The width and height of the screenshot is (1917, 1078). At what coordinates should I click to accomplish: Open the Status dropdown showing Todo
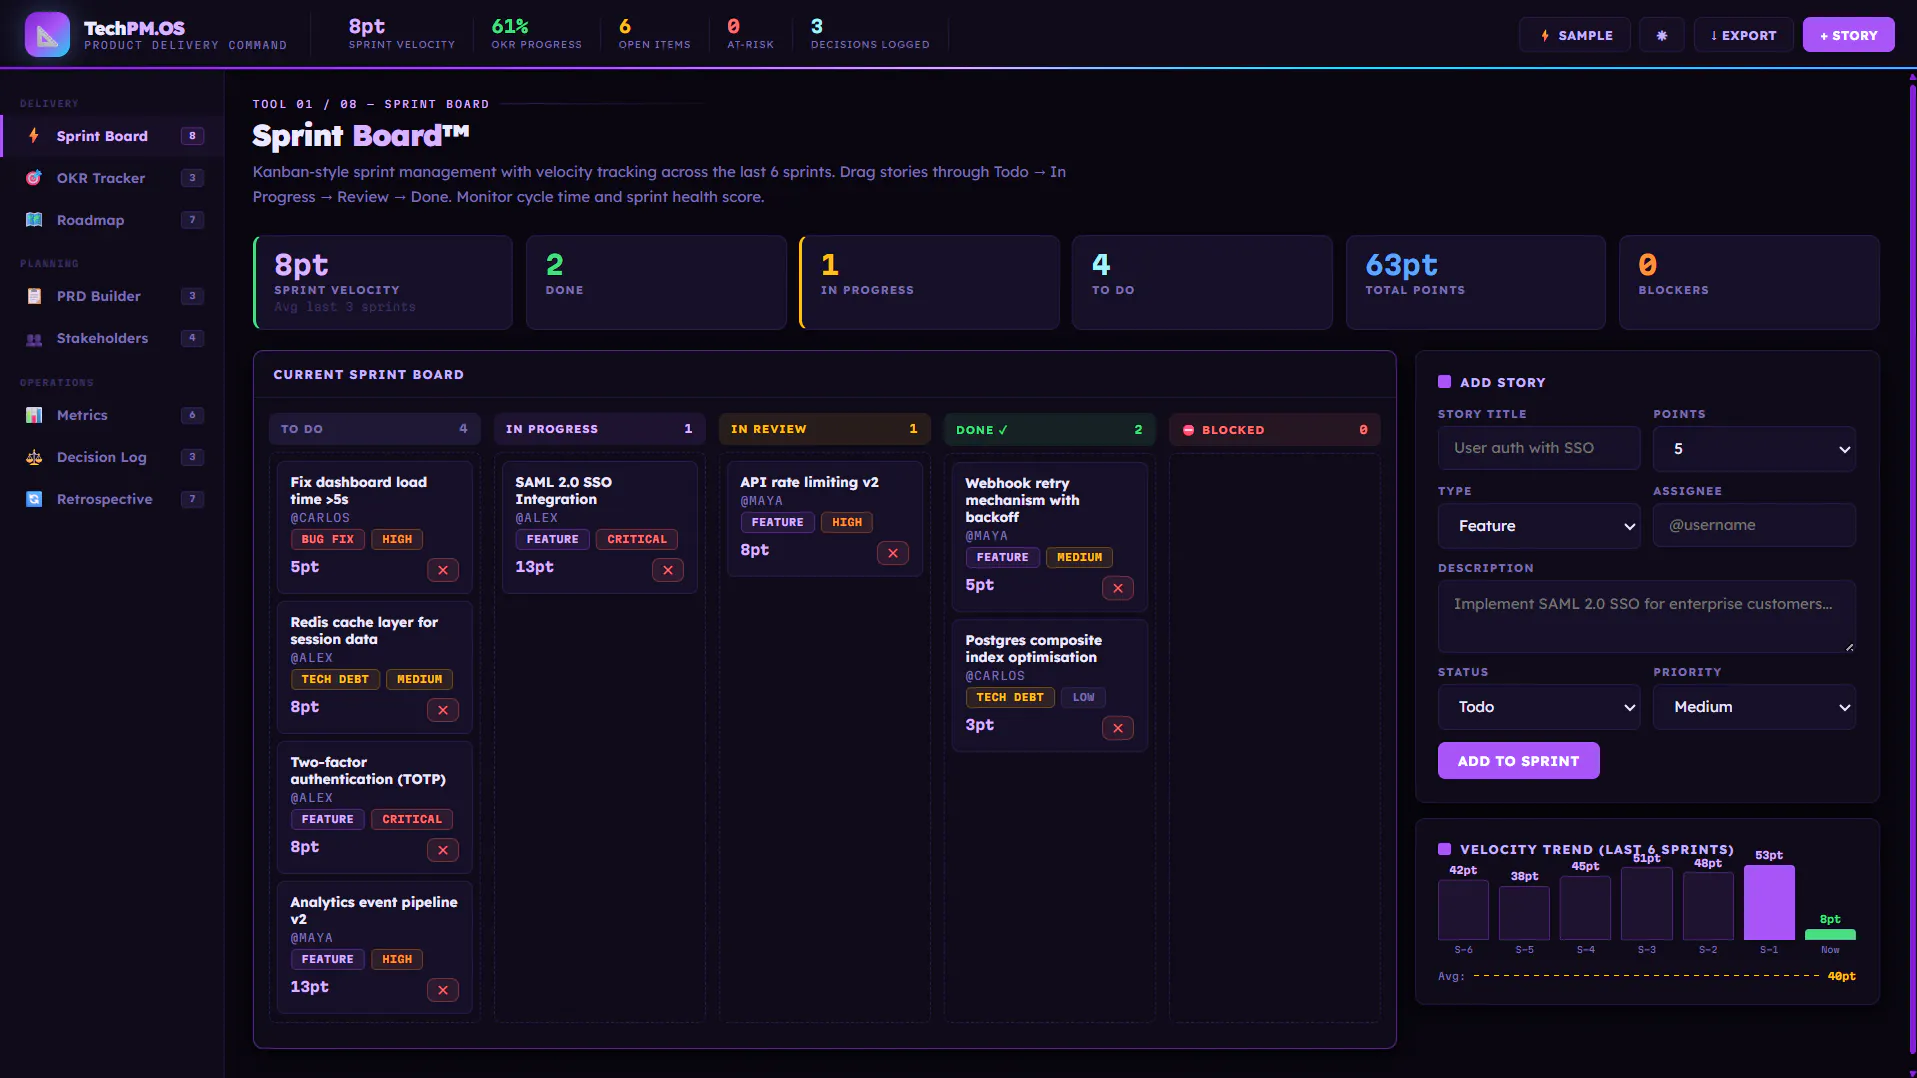click(x=1539, y=707)
